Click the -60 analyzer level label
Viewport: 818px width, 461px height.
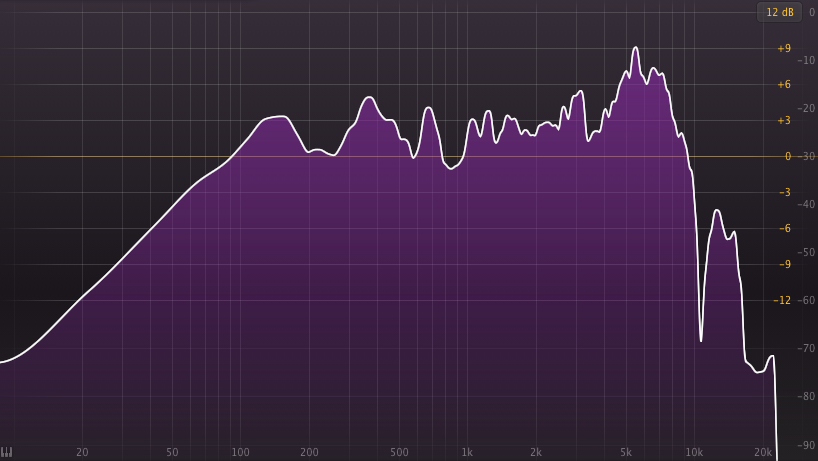(807, 300)
